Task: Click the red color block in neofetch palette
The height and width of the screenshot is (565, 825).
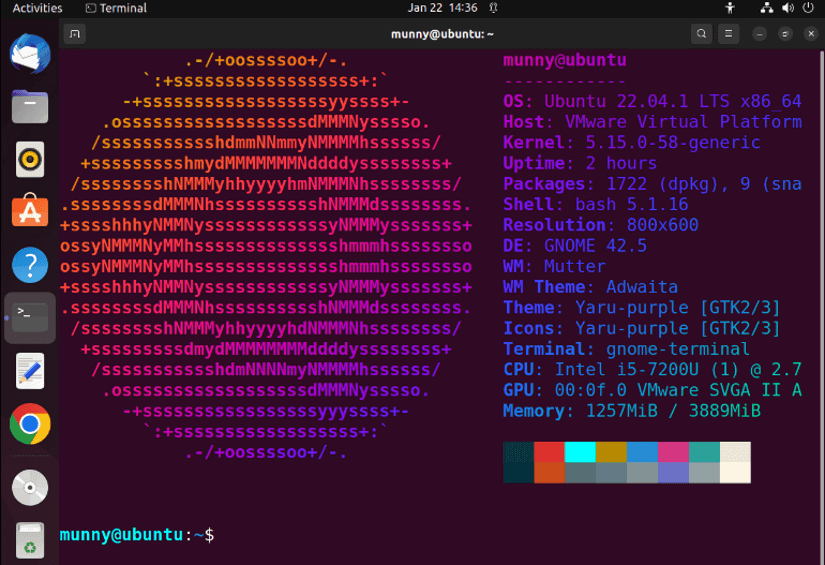Action: pos(549,452)
